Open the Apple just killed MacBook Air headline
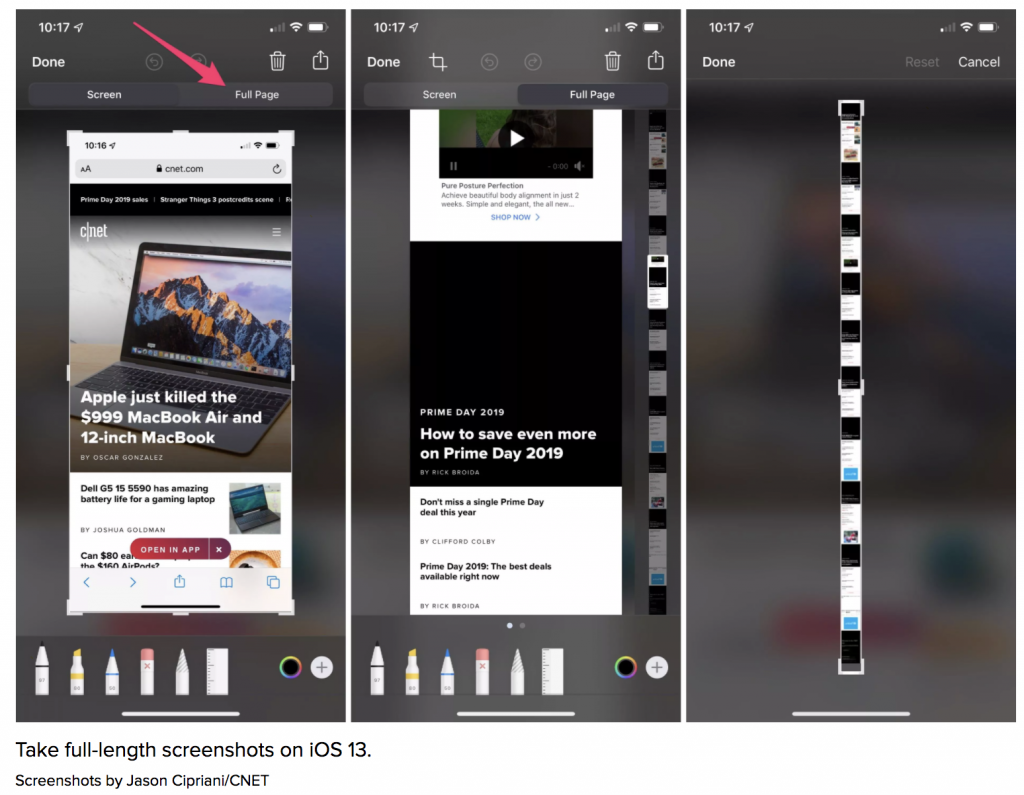Viewport: 1024px width, 795px height. pos(171,417)
